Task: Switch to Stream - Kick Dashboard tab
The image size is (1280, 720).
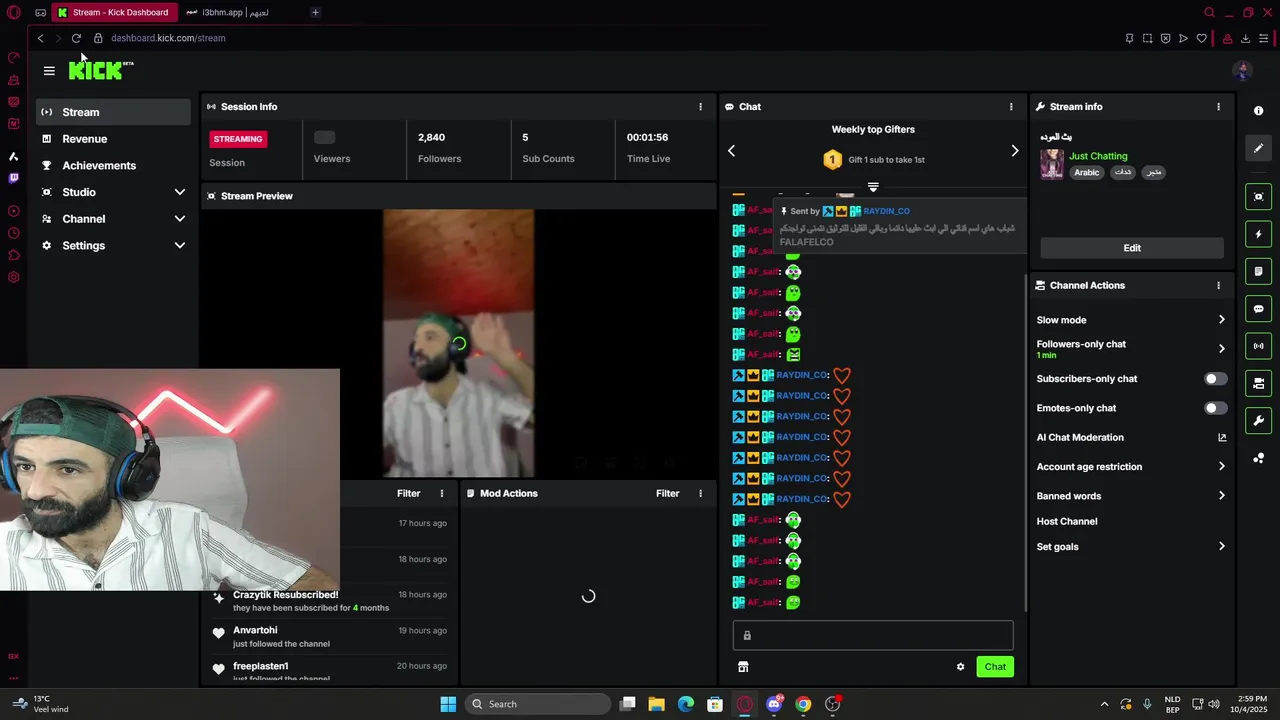Action: 114,13
